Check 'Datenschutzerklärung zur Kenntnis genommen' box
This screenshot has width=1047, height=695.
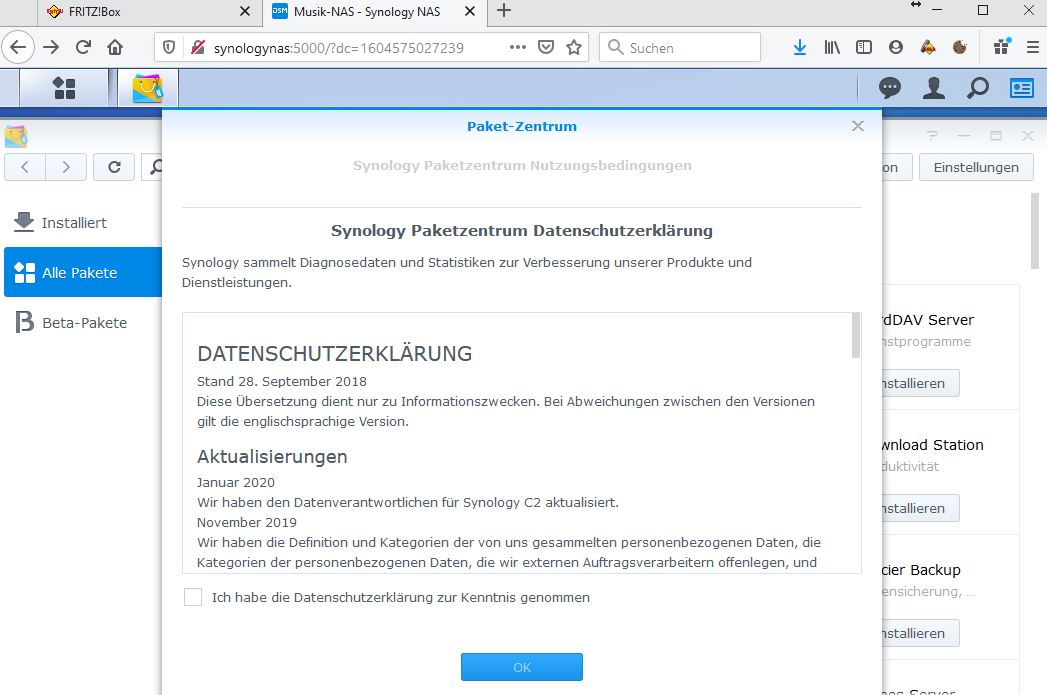(x=193, y=597)
